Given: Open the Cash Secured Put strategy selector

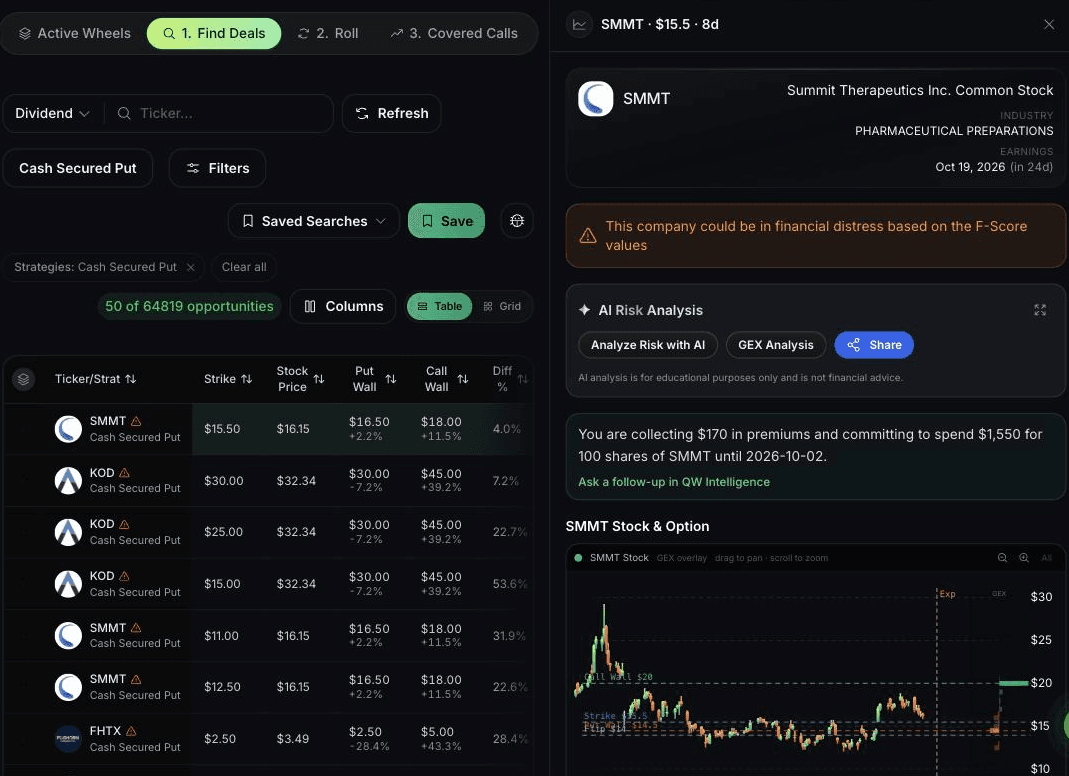Looking at the screenshot, I should (78, 168).
